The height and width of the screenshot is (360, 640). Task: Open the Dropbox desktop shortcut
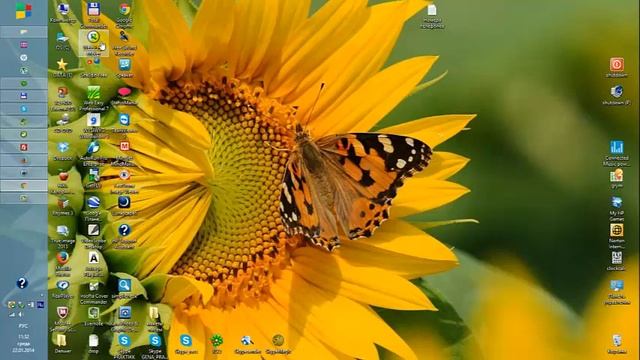click(x=63, y=151)
